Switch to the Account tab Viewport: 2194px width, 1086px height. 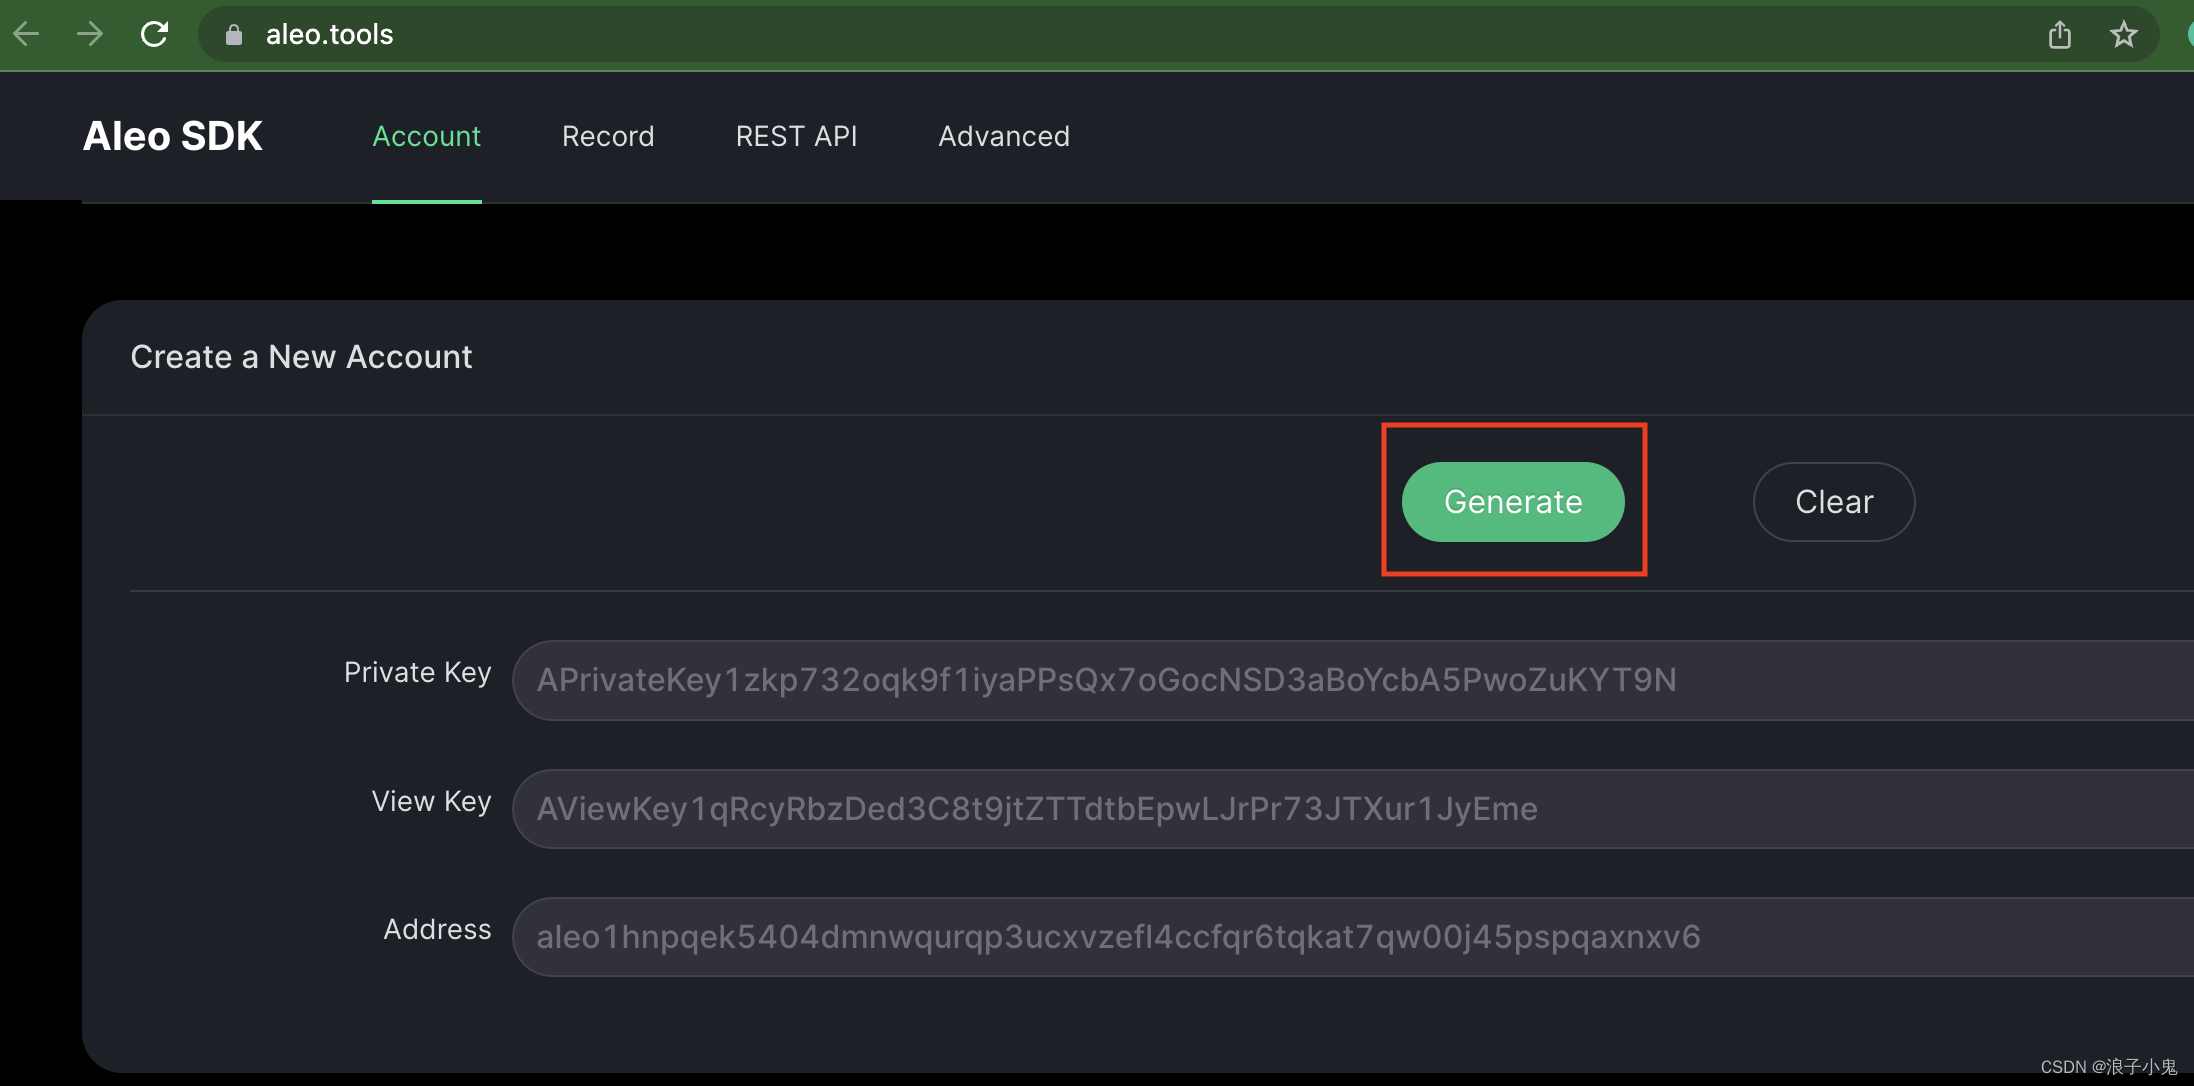click(x=427, y=136)
